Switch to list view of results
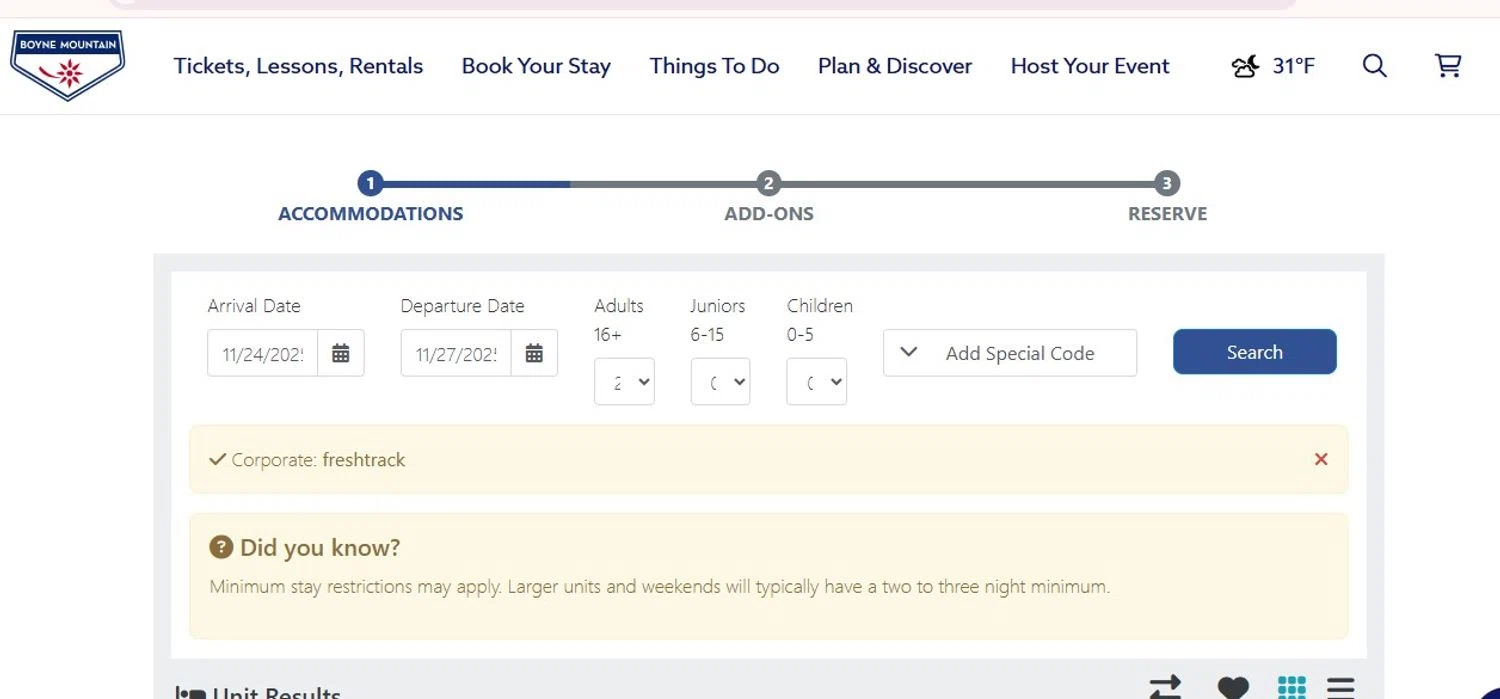Viewport: 1500px width, 699px height. (x=1341, y=688)
